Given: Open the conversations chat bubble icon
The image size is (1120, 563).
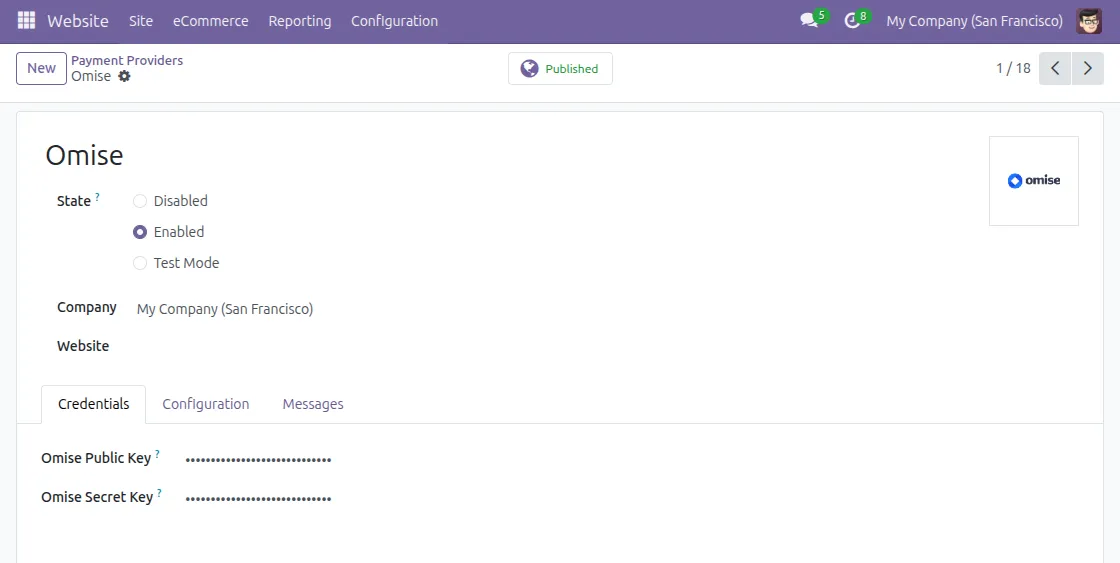Looking at the screenshot, I should [x=809, y=21].
